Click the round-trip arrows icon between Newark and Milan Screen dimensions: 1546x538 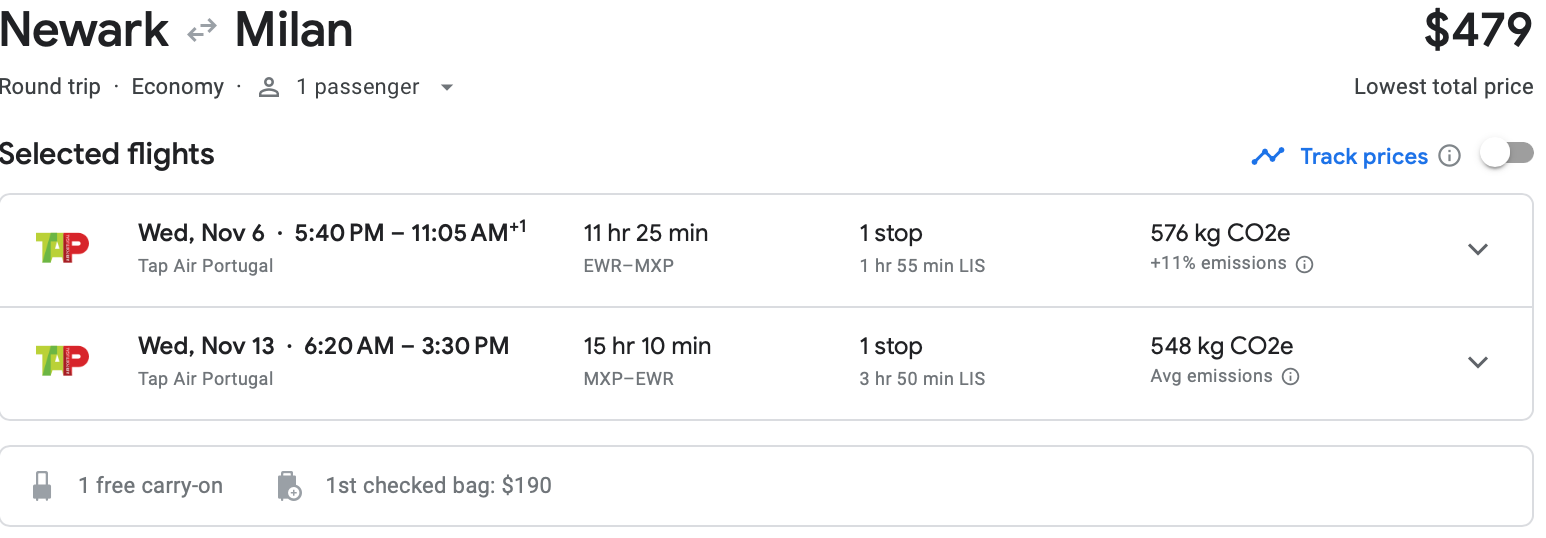[202, 32]
